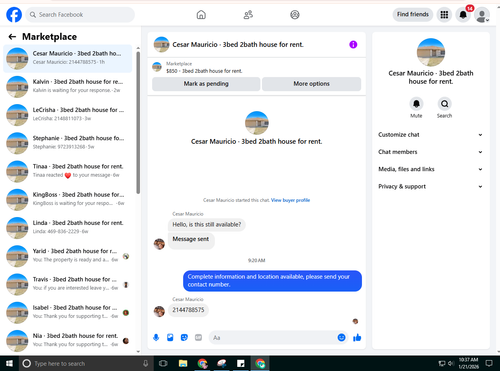Search in conversation with magnifier icon
Viewport: 500px width, 371px height.
point(444,104)
